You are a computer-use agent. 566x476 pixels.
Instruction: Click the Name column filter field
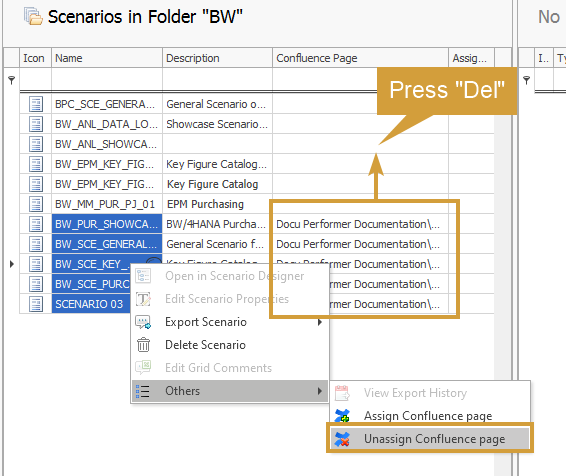click(x=107, y=79)
